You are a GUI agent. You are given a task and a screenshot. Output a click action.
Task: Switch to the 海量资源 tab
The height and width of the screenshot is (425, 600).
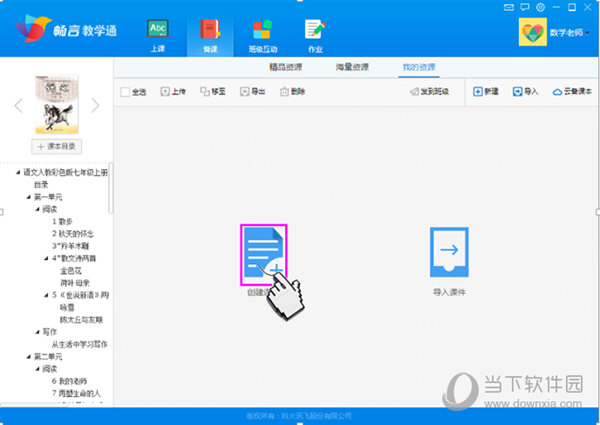(352, 67)
